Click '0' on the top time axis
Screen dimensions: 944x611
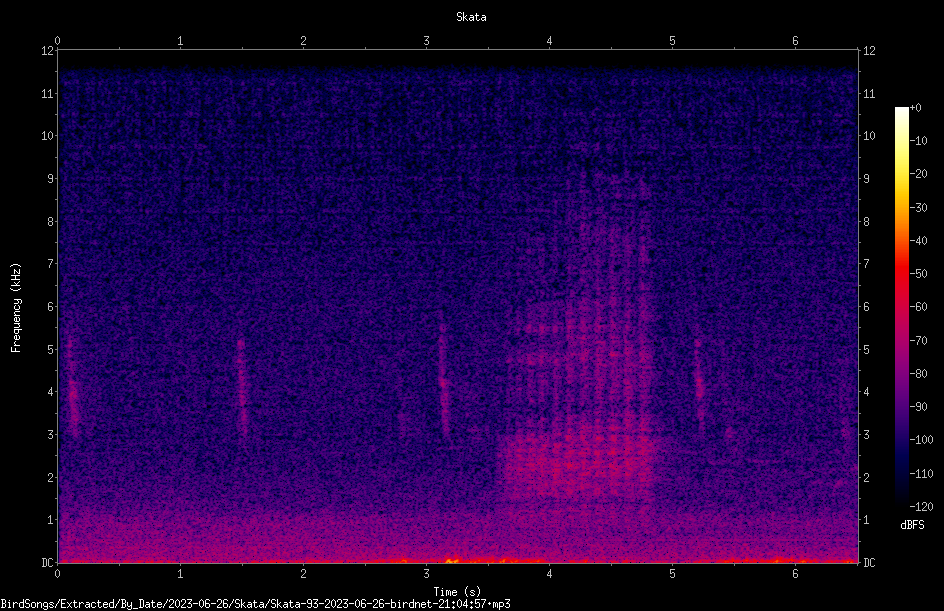(x=57, y=40)
